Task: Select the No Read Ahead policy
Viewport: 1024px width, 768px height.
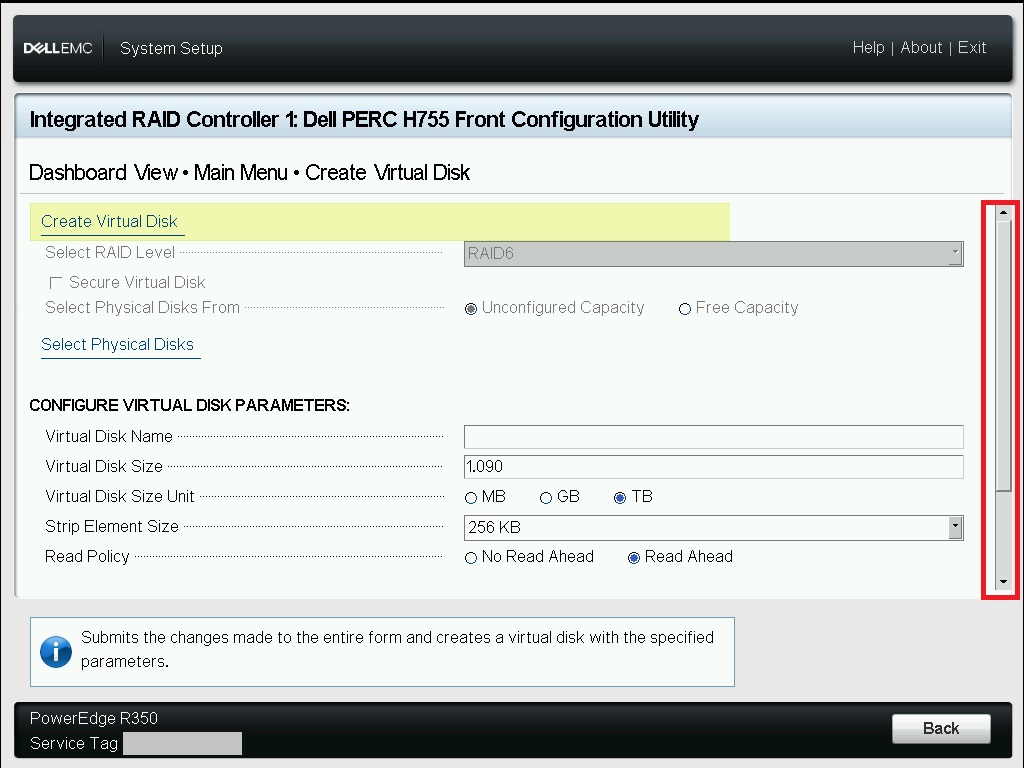Action: (471, 558)
